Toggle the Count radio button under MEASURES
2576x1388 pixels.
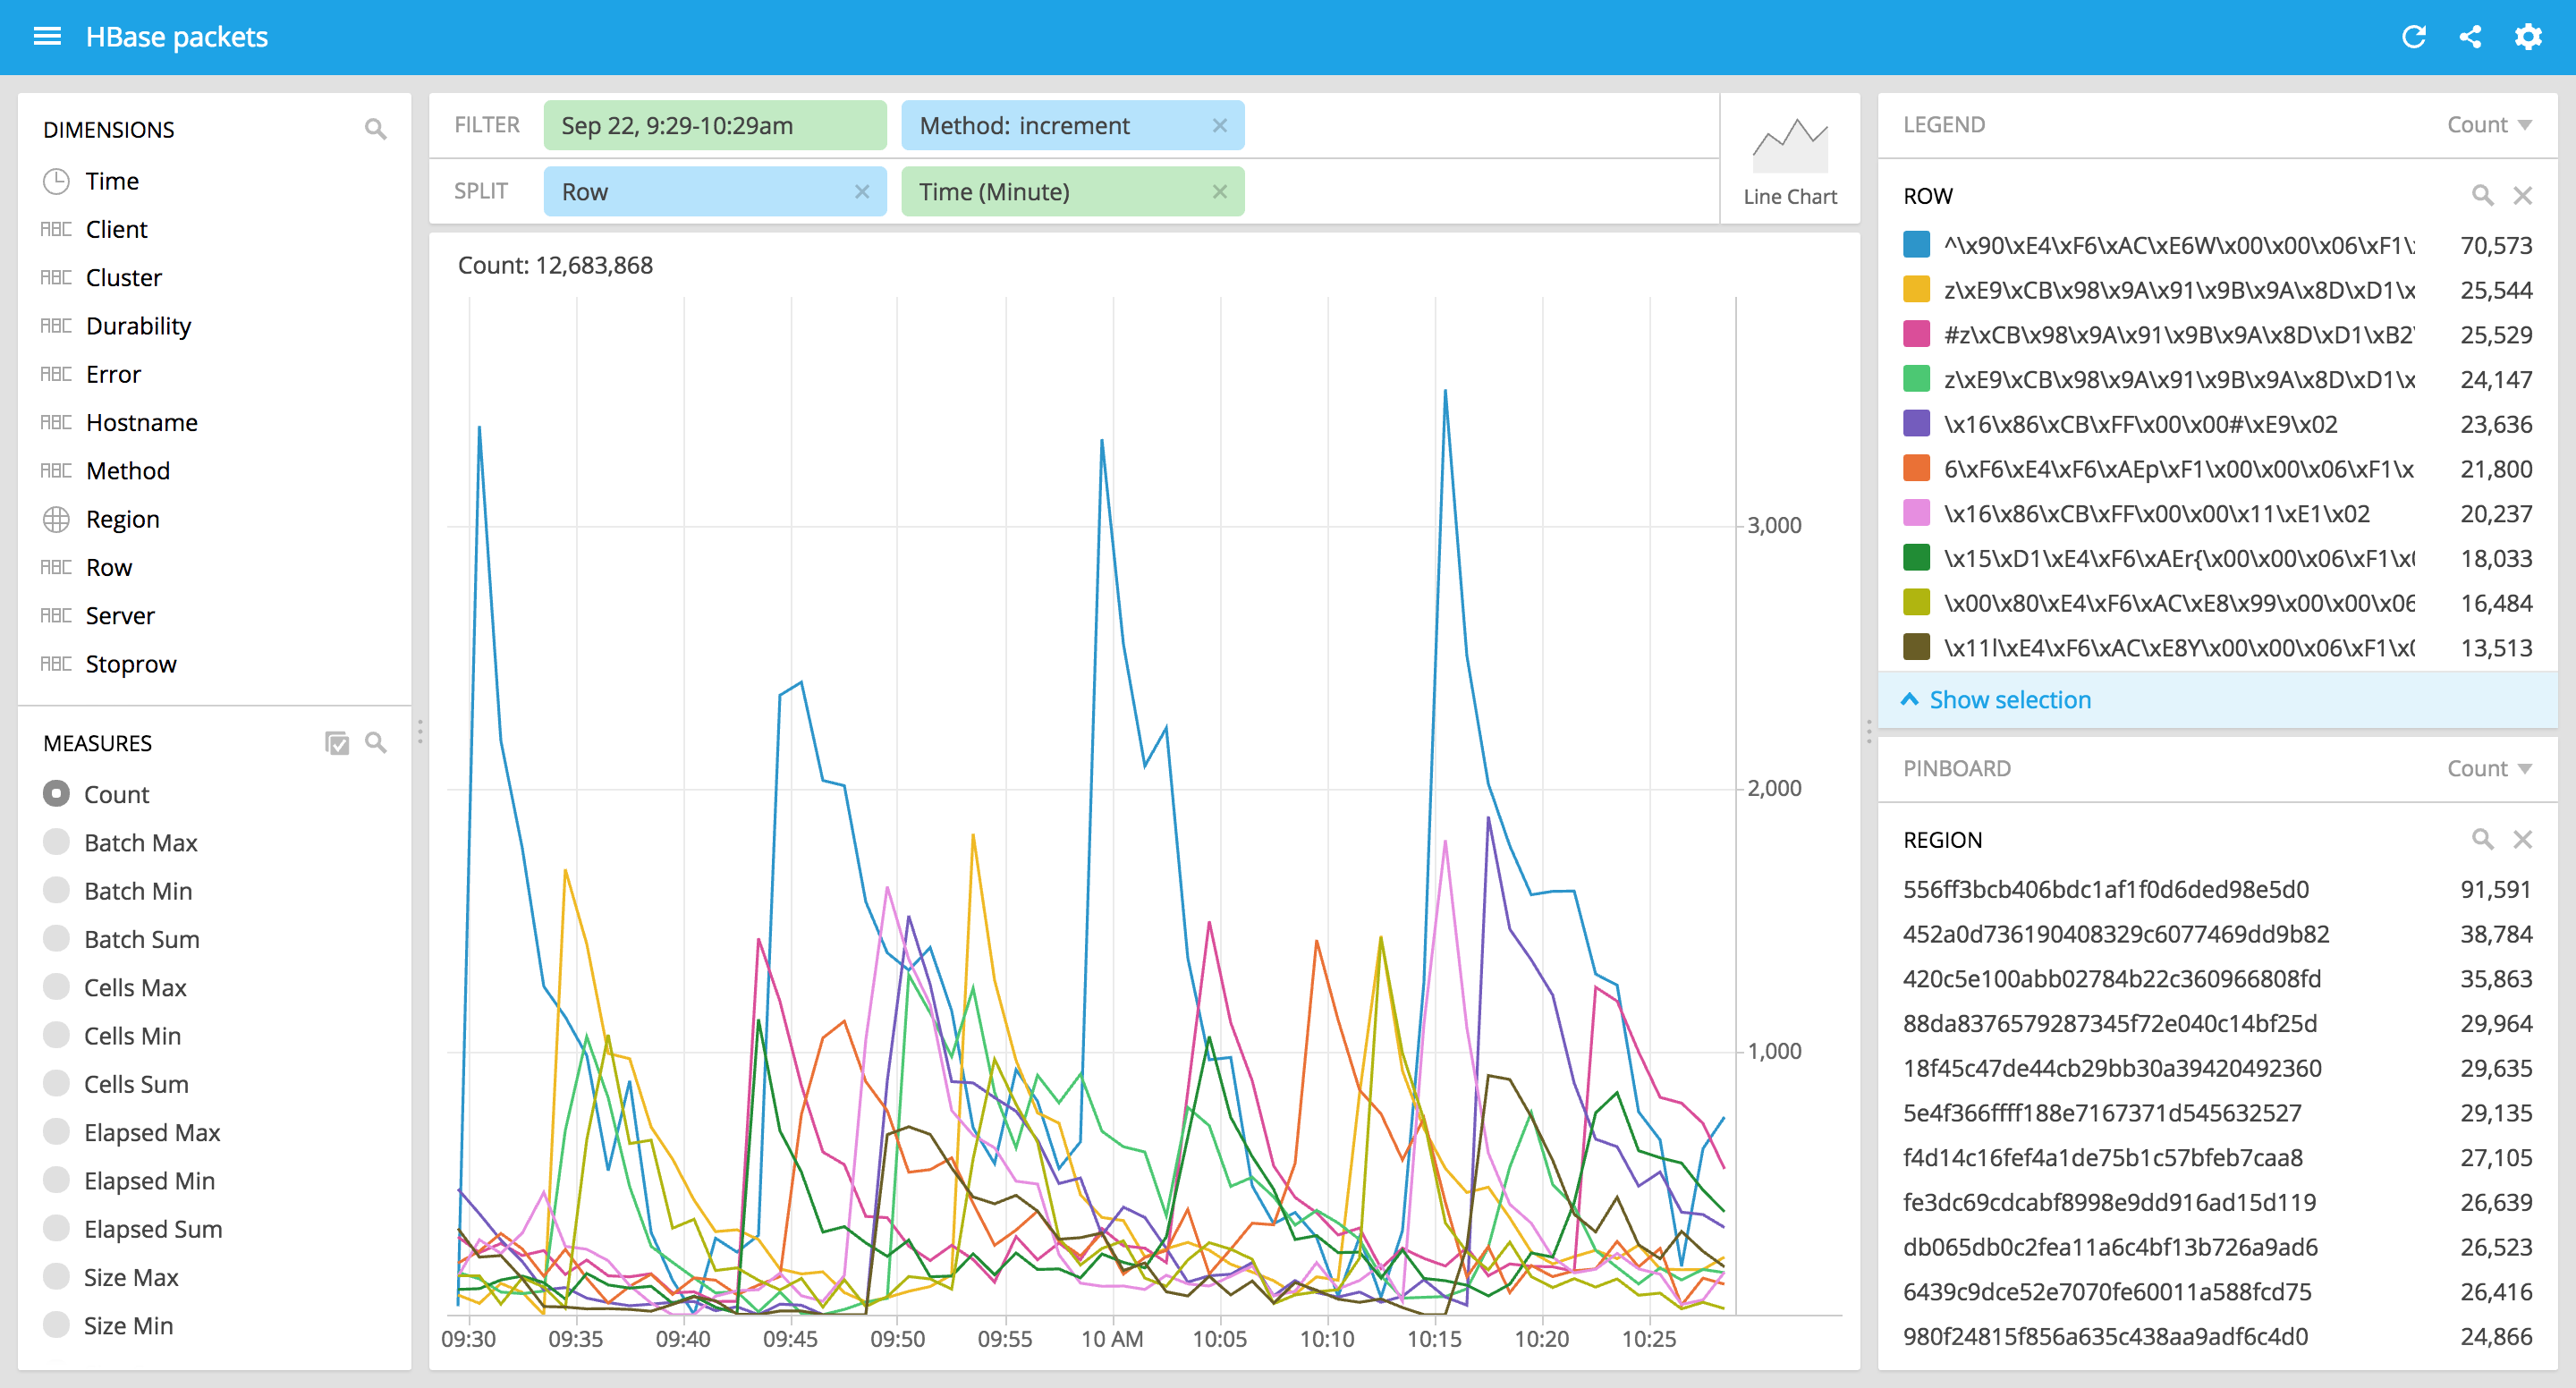55,791
